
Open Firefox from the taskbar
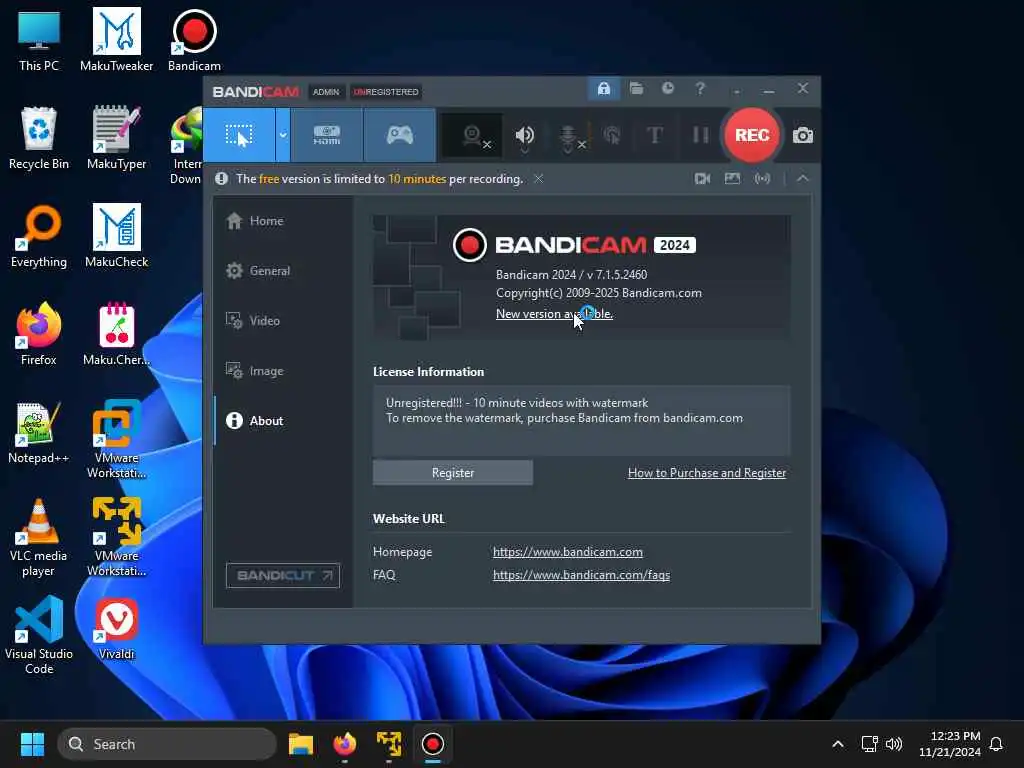click(345, 744)
